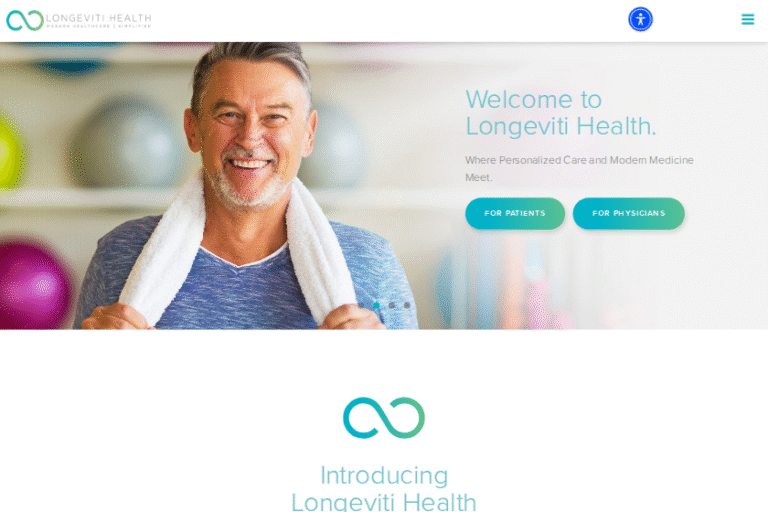This screenshot has width=768, height=512.
Task: Open the accessibility options widget
Action: pyautogui.click(x=640, y=20)
